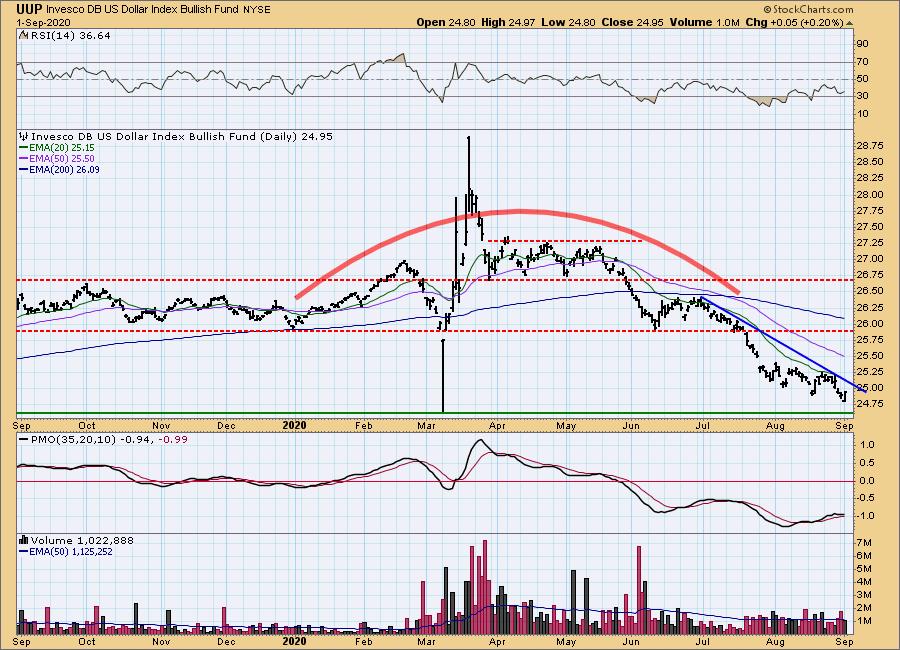Click the 'EMA(200) 26.09' legend text

[64, 170]
